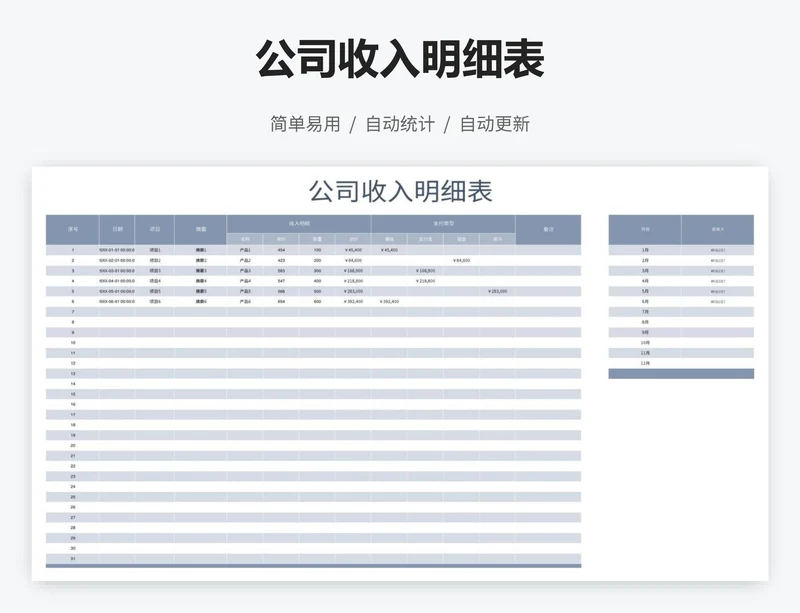Click unit price cell 454
The image size is (800, 613).
281,250
